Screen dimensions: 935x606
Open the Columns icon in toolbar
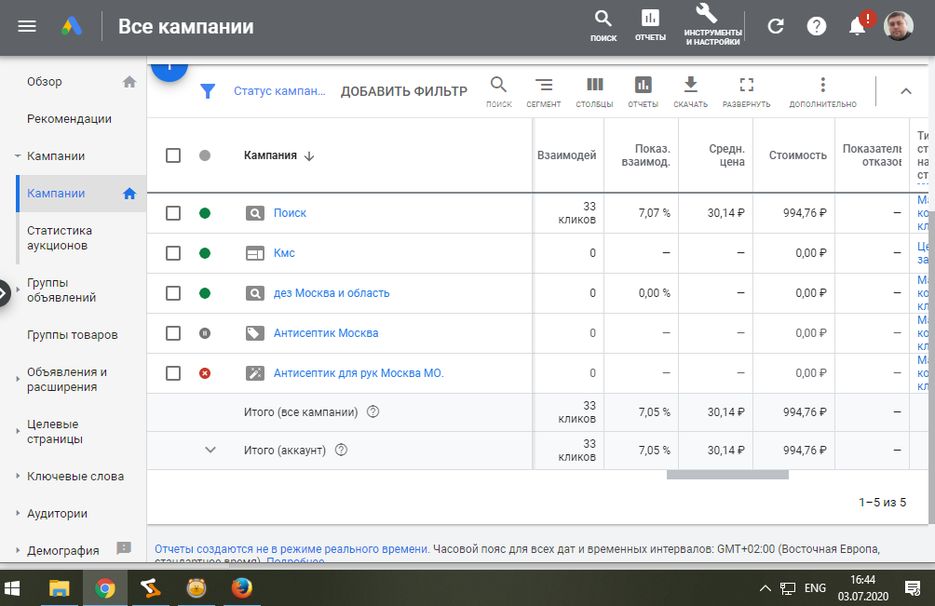pos(594,87)
